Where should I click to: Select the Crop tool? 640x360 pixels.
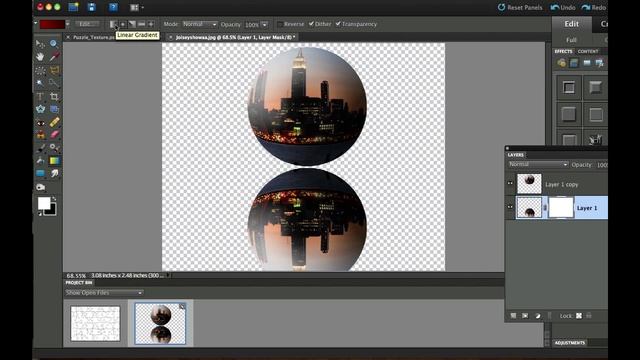(x=54, y=96)
